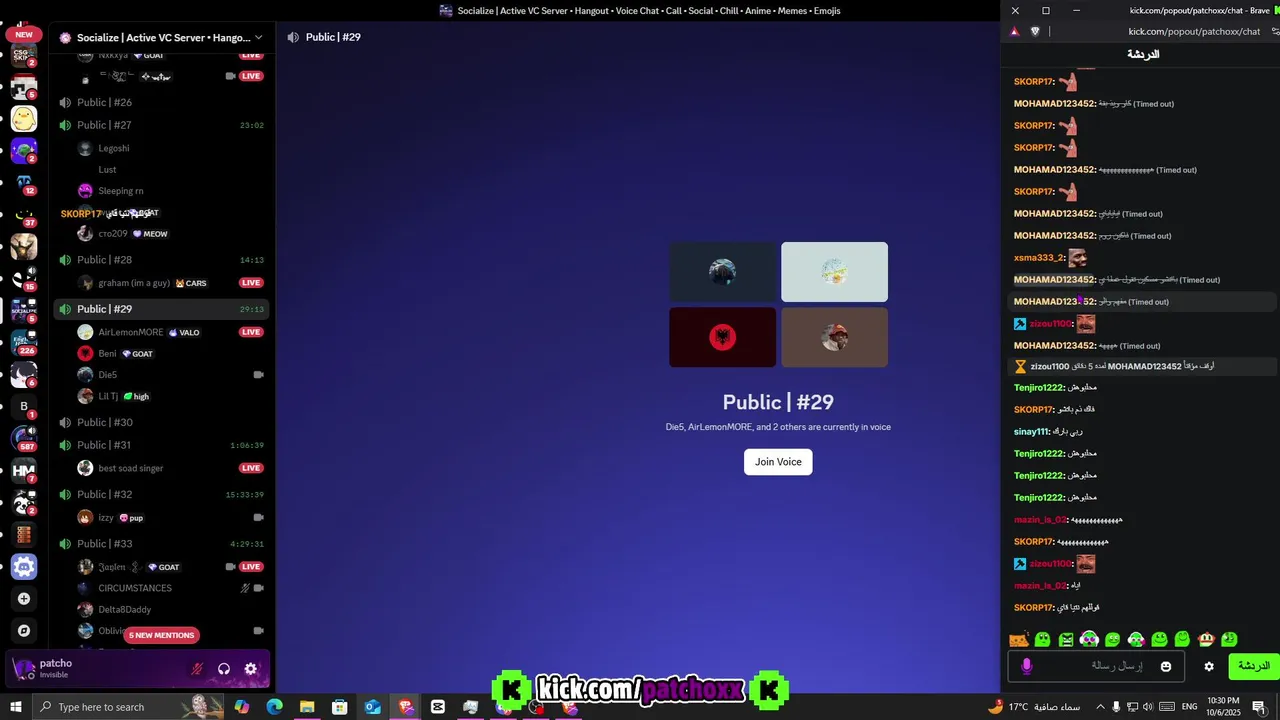
Task: Open the blue Discord-logo server icon
Action: click(x=24, y=567)
